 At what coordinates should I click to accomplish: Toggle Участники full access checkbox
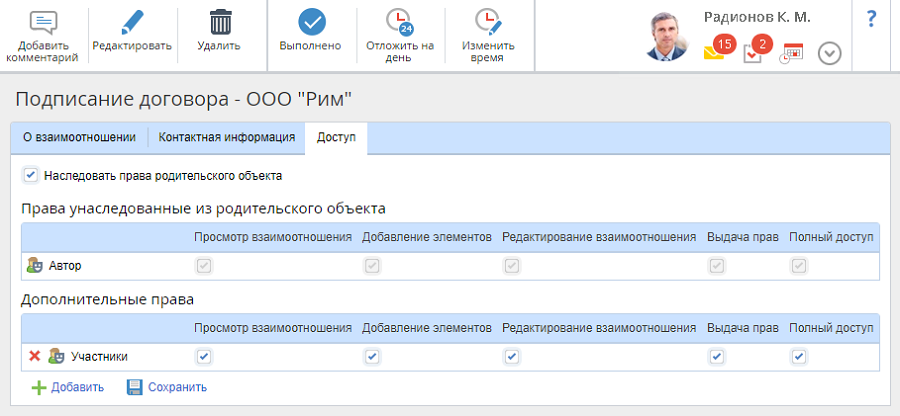(799, 356)
